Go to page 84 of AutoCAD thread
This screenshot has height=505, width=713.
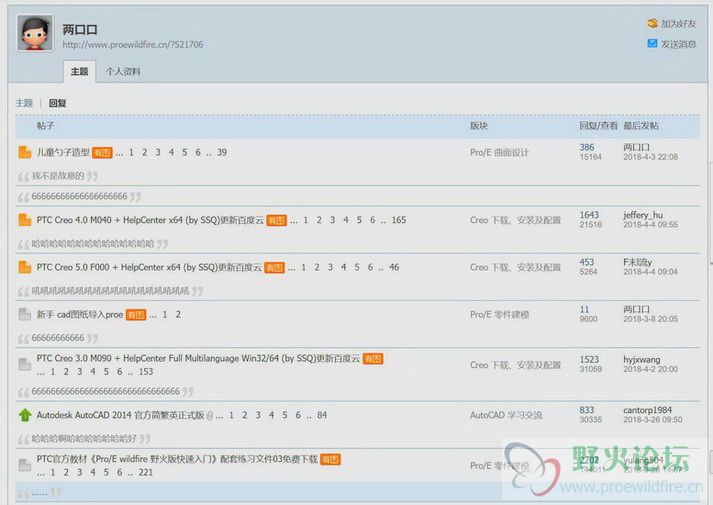coord(322,415)
